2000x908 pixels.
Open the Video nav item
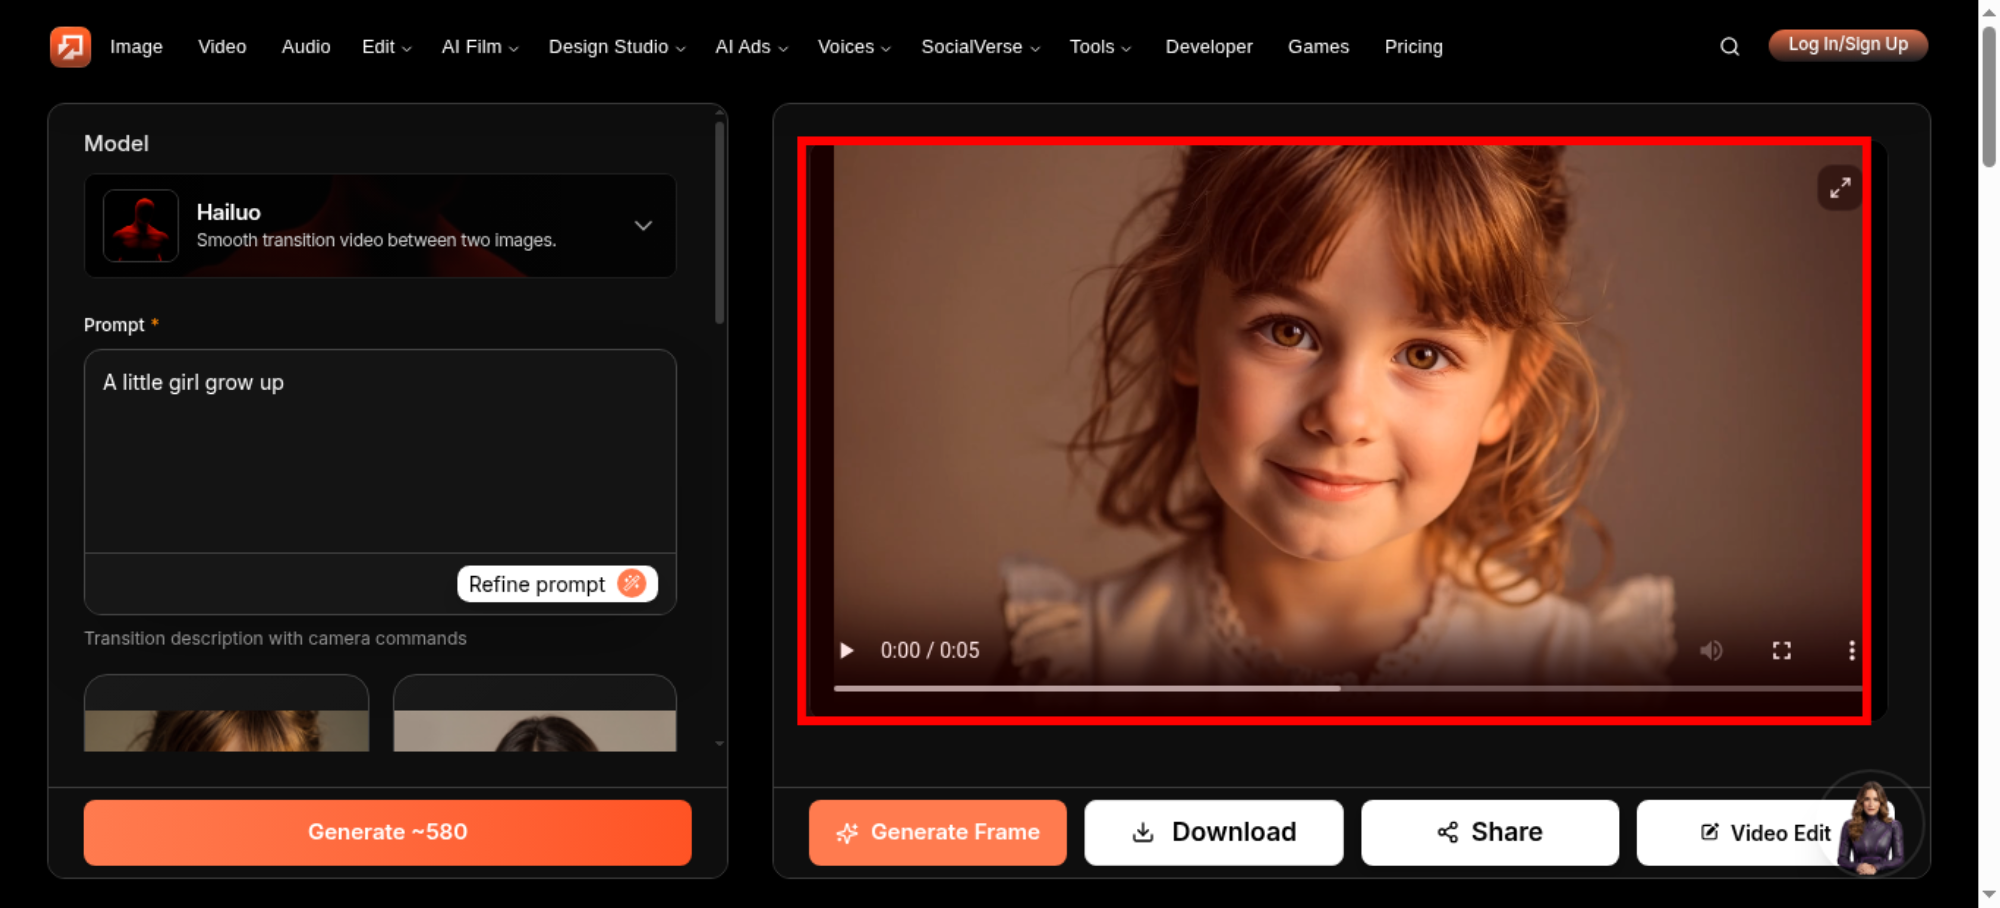(222, 46)
